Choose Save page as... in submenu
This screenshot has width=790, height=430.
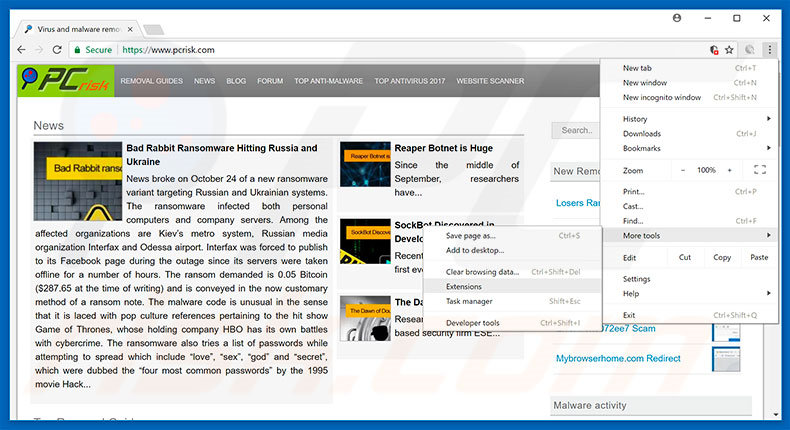tap(512, 235)
